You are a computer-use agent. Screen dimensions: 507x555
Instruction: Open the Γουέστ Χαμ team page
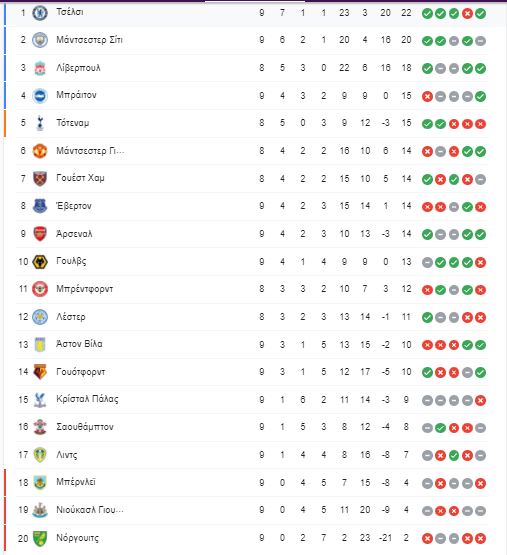[80, 178]
